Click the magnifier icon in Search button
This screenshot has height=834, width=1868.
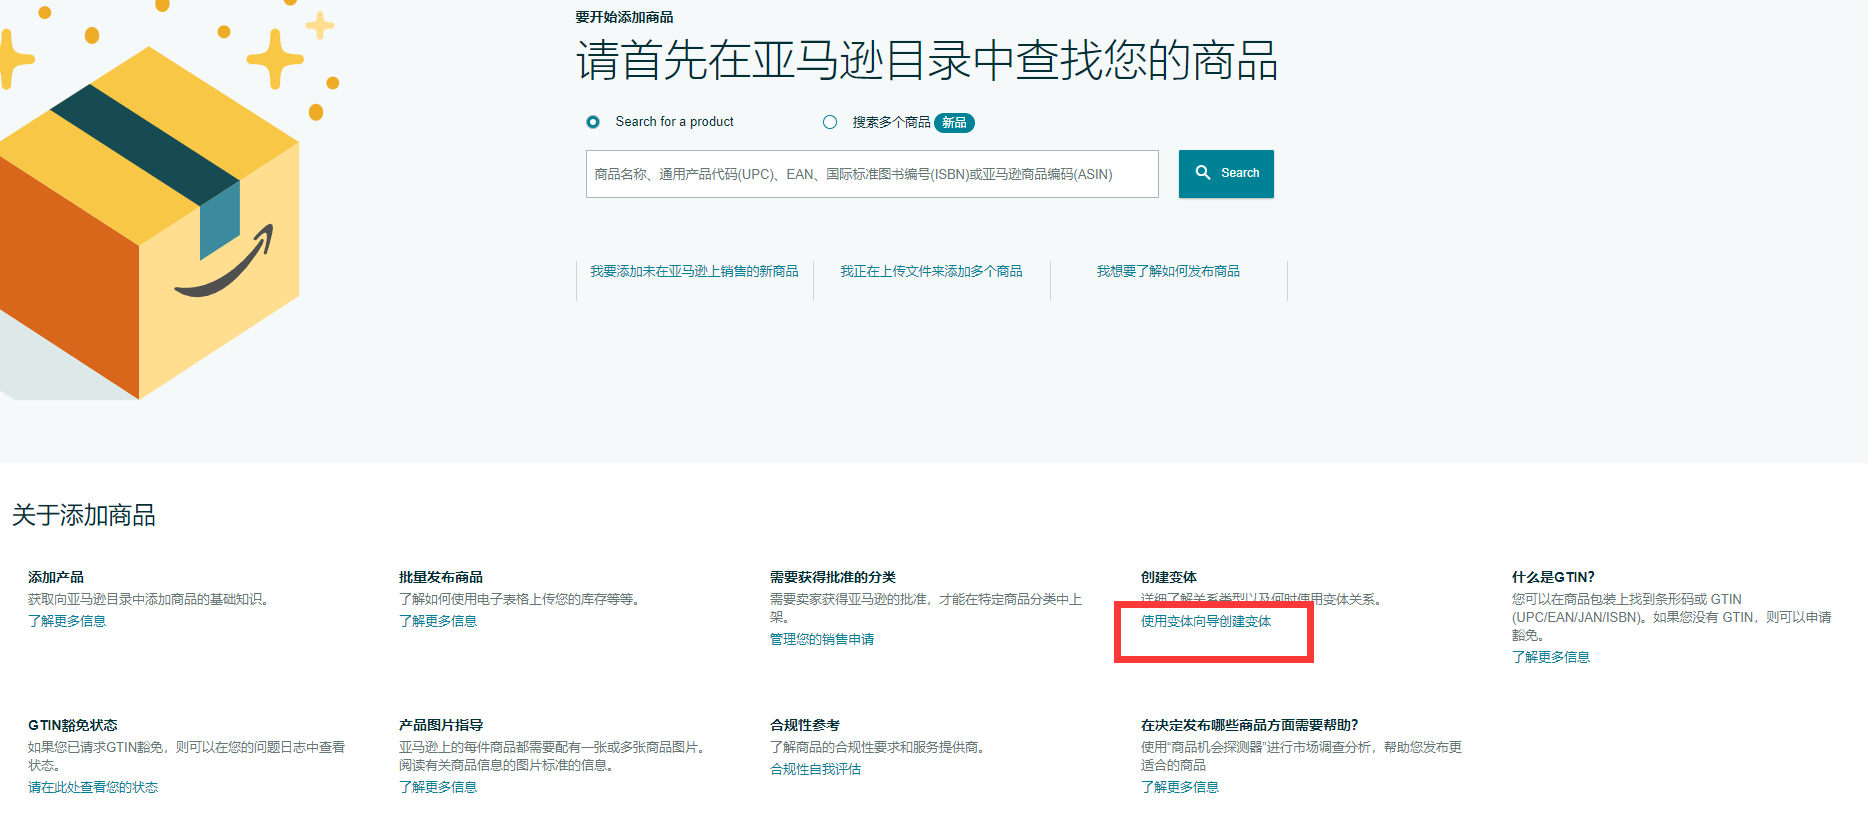point(1203,173)
